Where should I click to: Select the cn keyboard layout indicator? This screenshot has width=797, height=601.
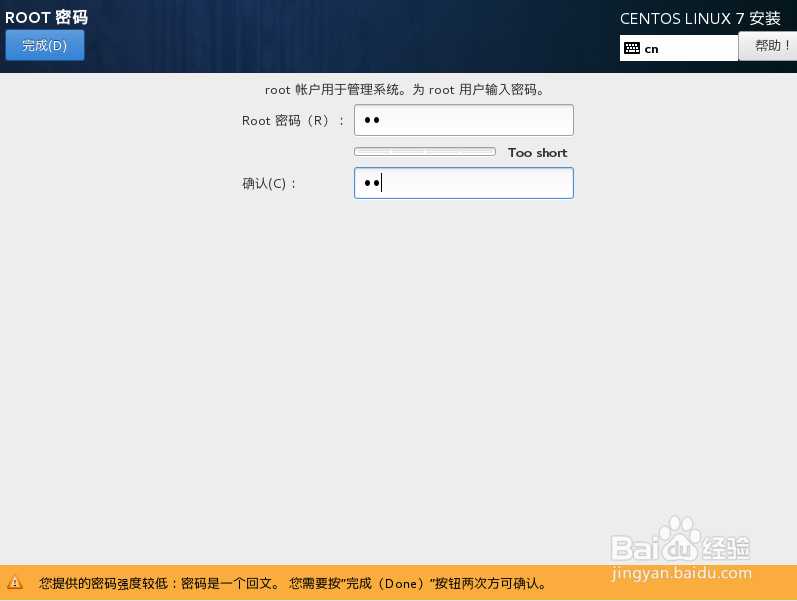(679, 48)
